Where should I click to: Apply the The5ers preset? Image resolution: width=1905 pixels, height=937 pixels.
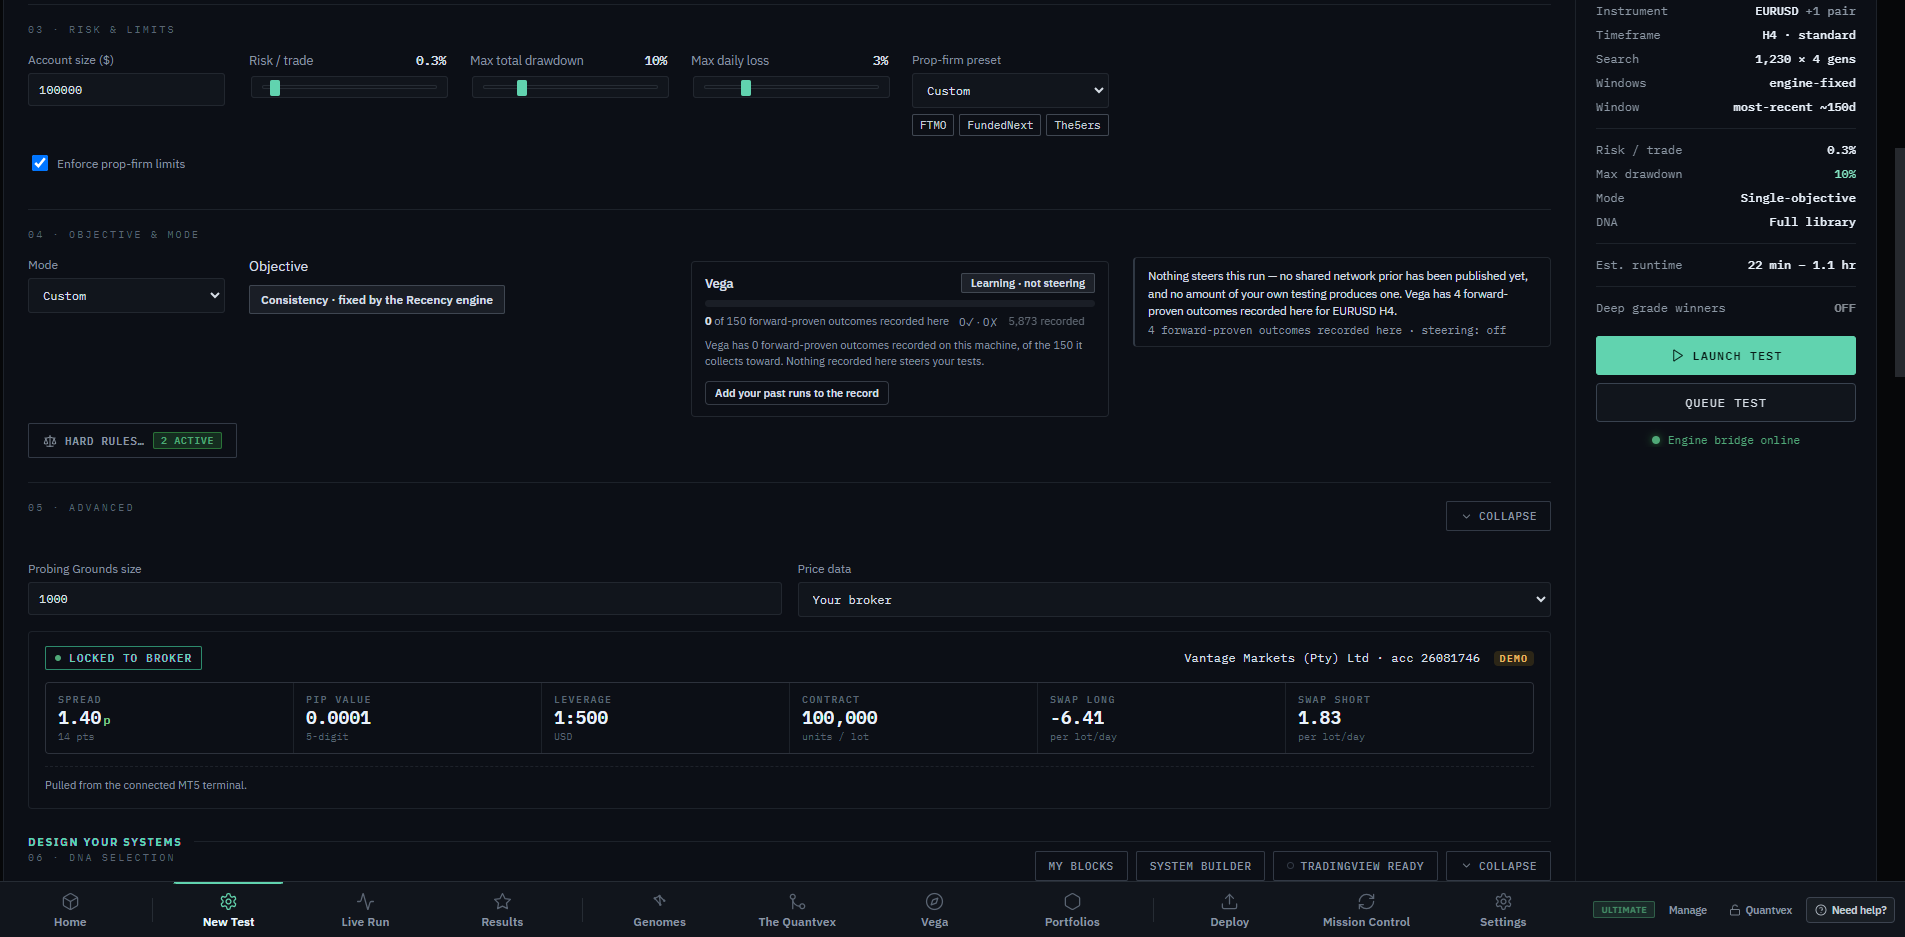1077,125
